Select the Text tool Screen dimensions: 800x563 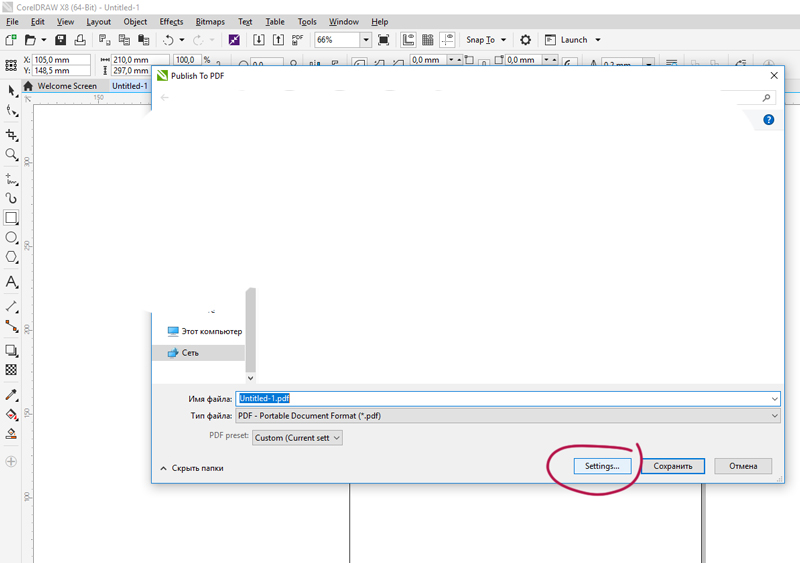11,282
